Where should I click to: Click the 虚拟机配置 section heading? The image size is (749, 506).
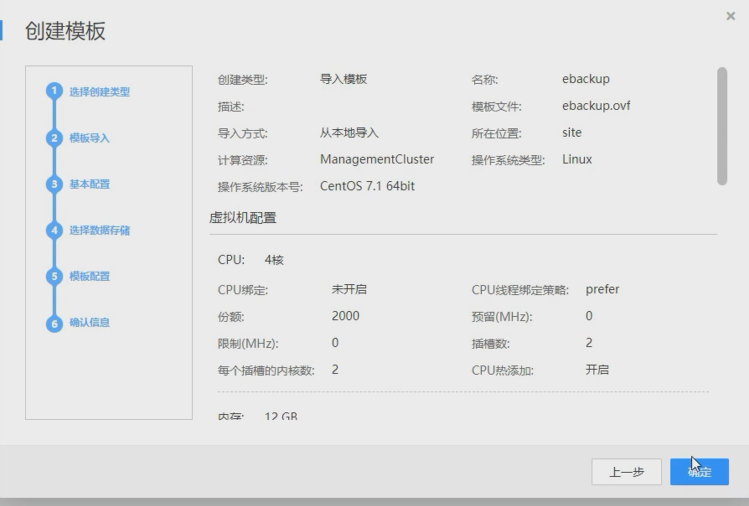[243, 217]
